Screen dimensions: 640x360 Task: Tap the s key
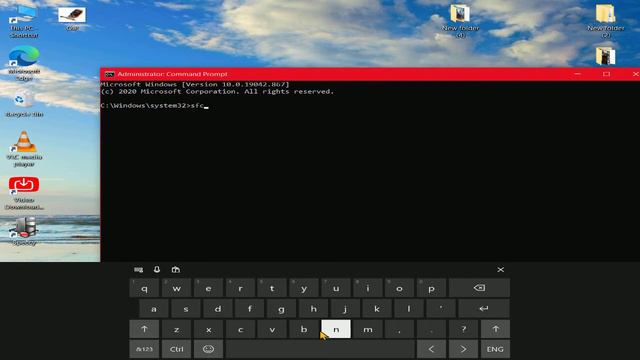point(186,309)
